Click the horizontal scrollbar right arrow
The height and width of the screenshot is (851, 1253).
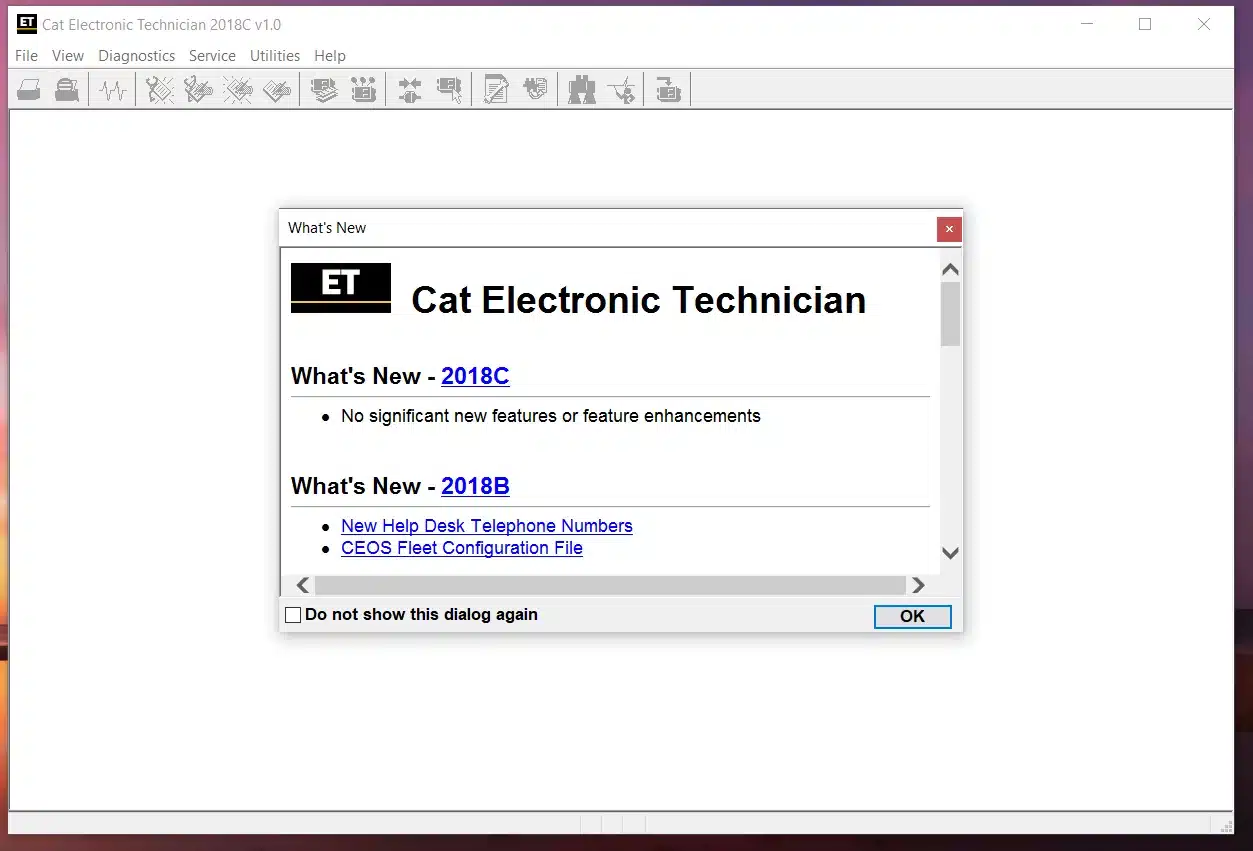click(x=918, y=585)
